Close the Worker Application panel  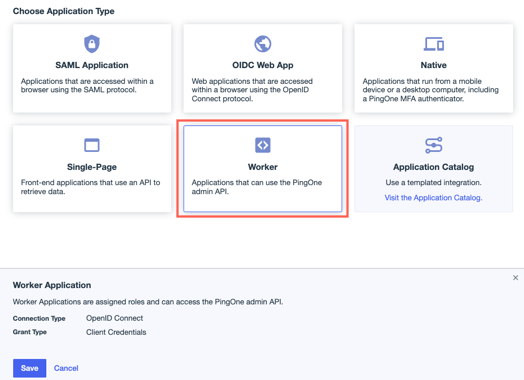tap(515, 278)
